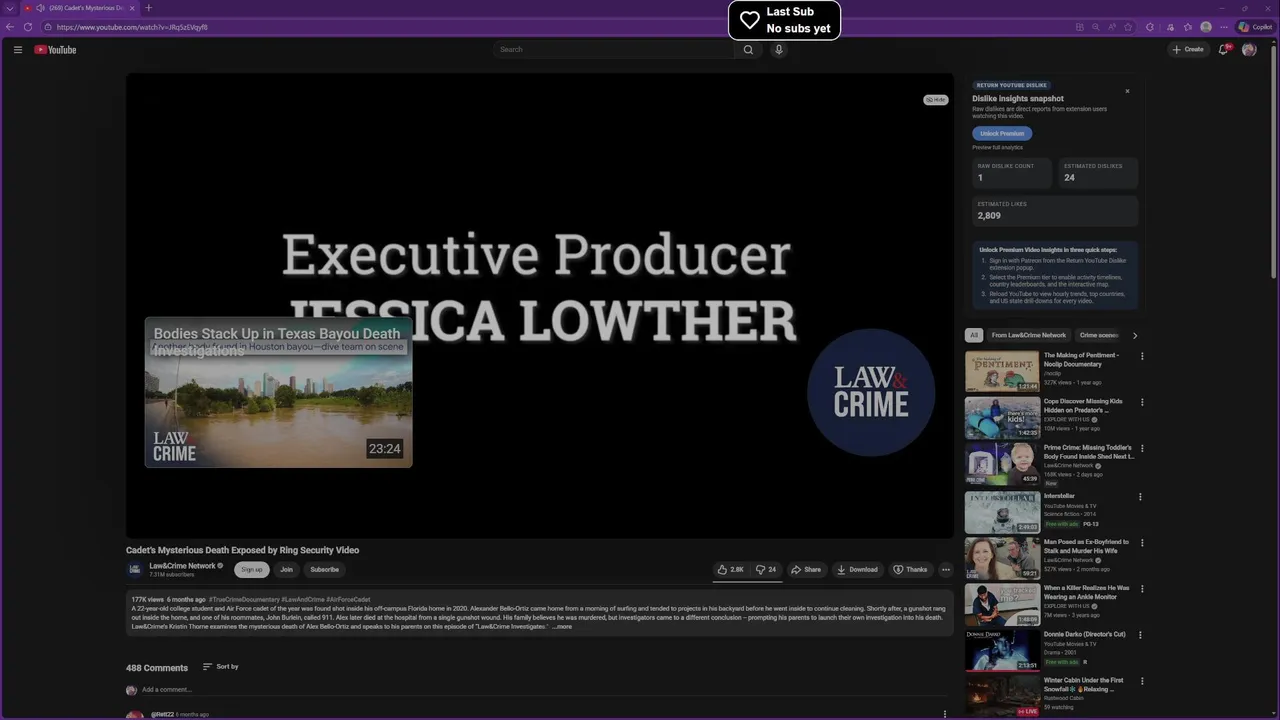Dislike the video with thumbs down
1280x720 pixels.
[766, 570]
